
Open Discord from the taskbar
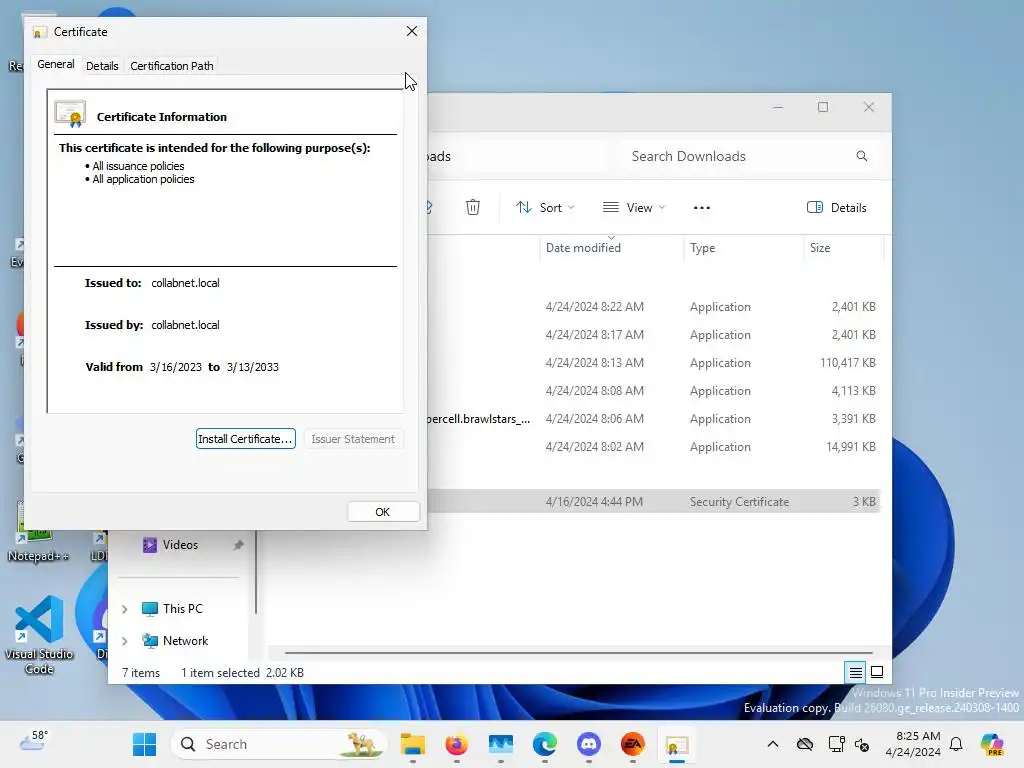click(588, 744)
